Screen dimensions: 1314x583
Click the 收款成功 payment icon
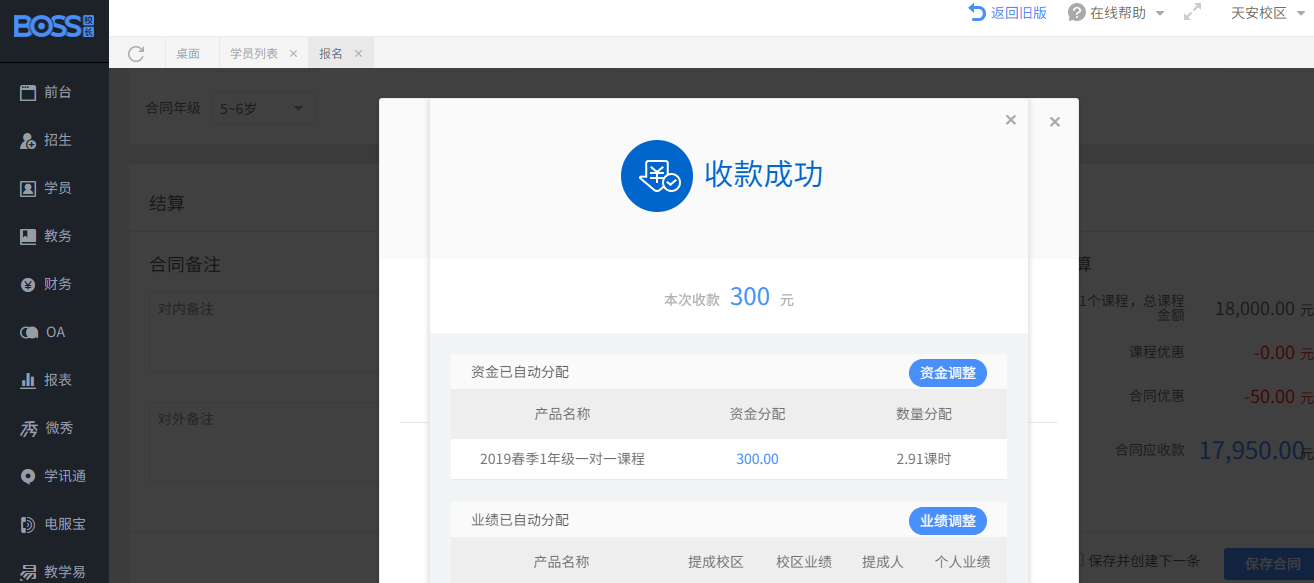657,176
